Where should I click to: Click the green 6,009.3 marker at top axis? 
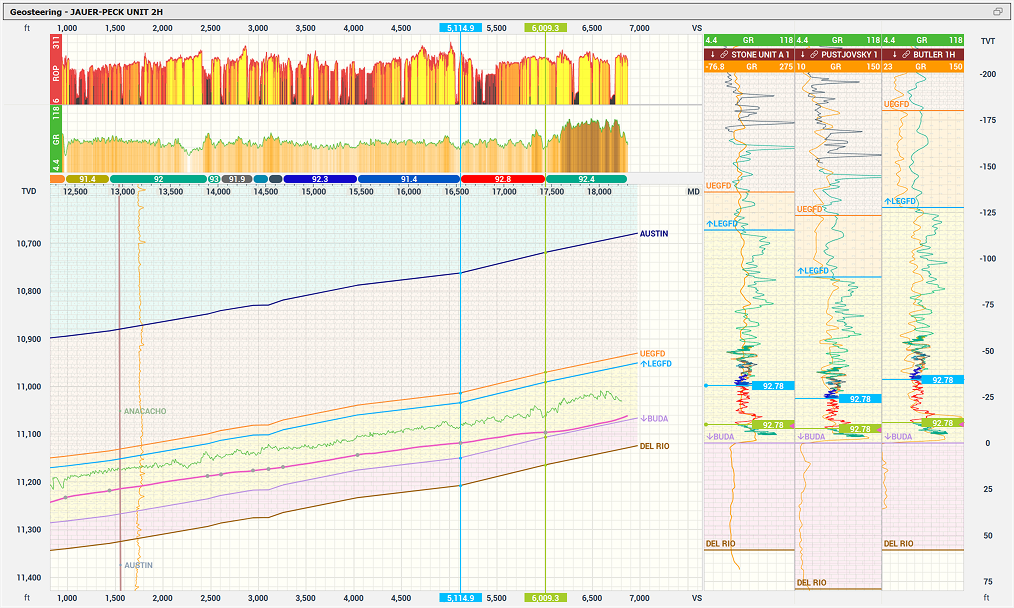pyautogui.click(x=546, y=28)
